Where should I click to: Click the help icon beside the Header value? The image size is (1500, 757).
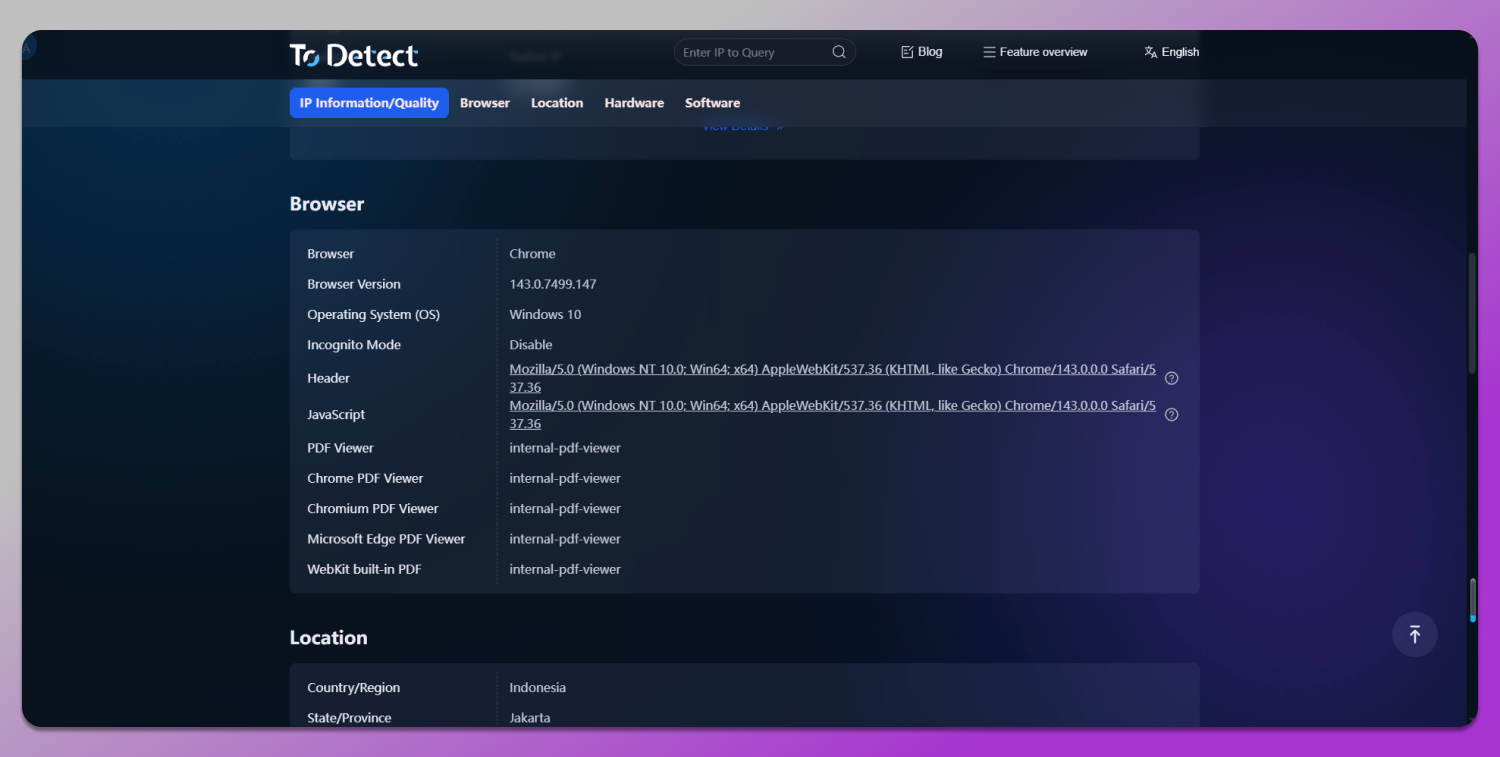[x=1171, y=379]
